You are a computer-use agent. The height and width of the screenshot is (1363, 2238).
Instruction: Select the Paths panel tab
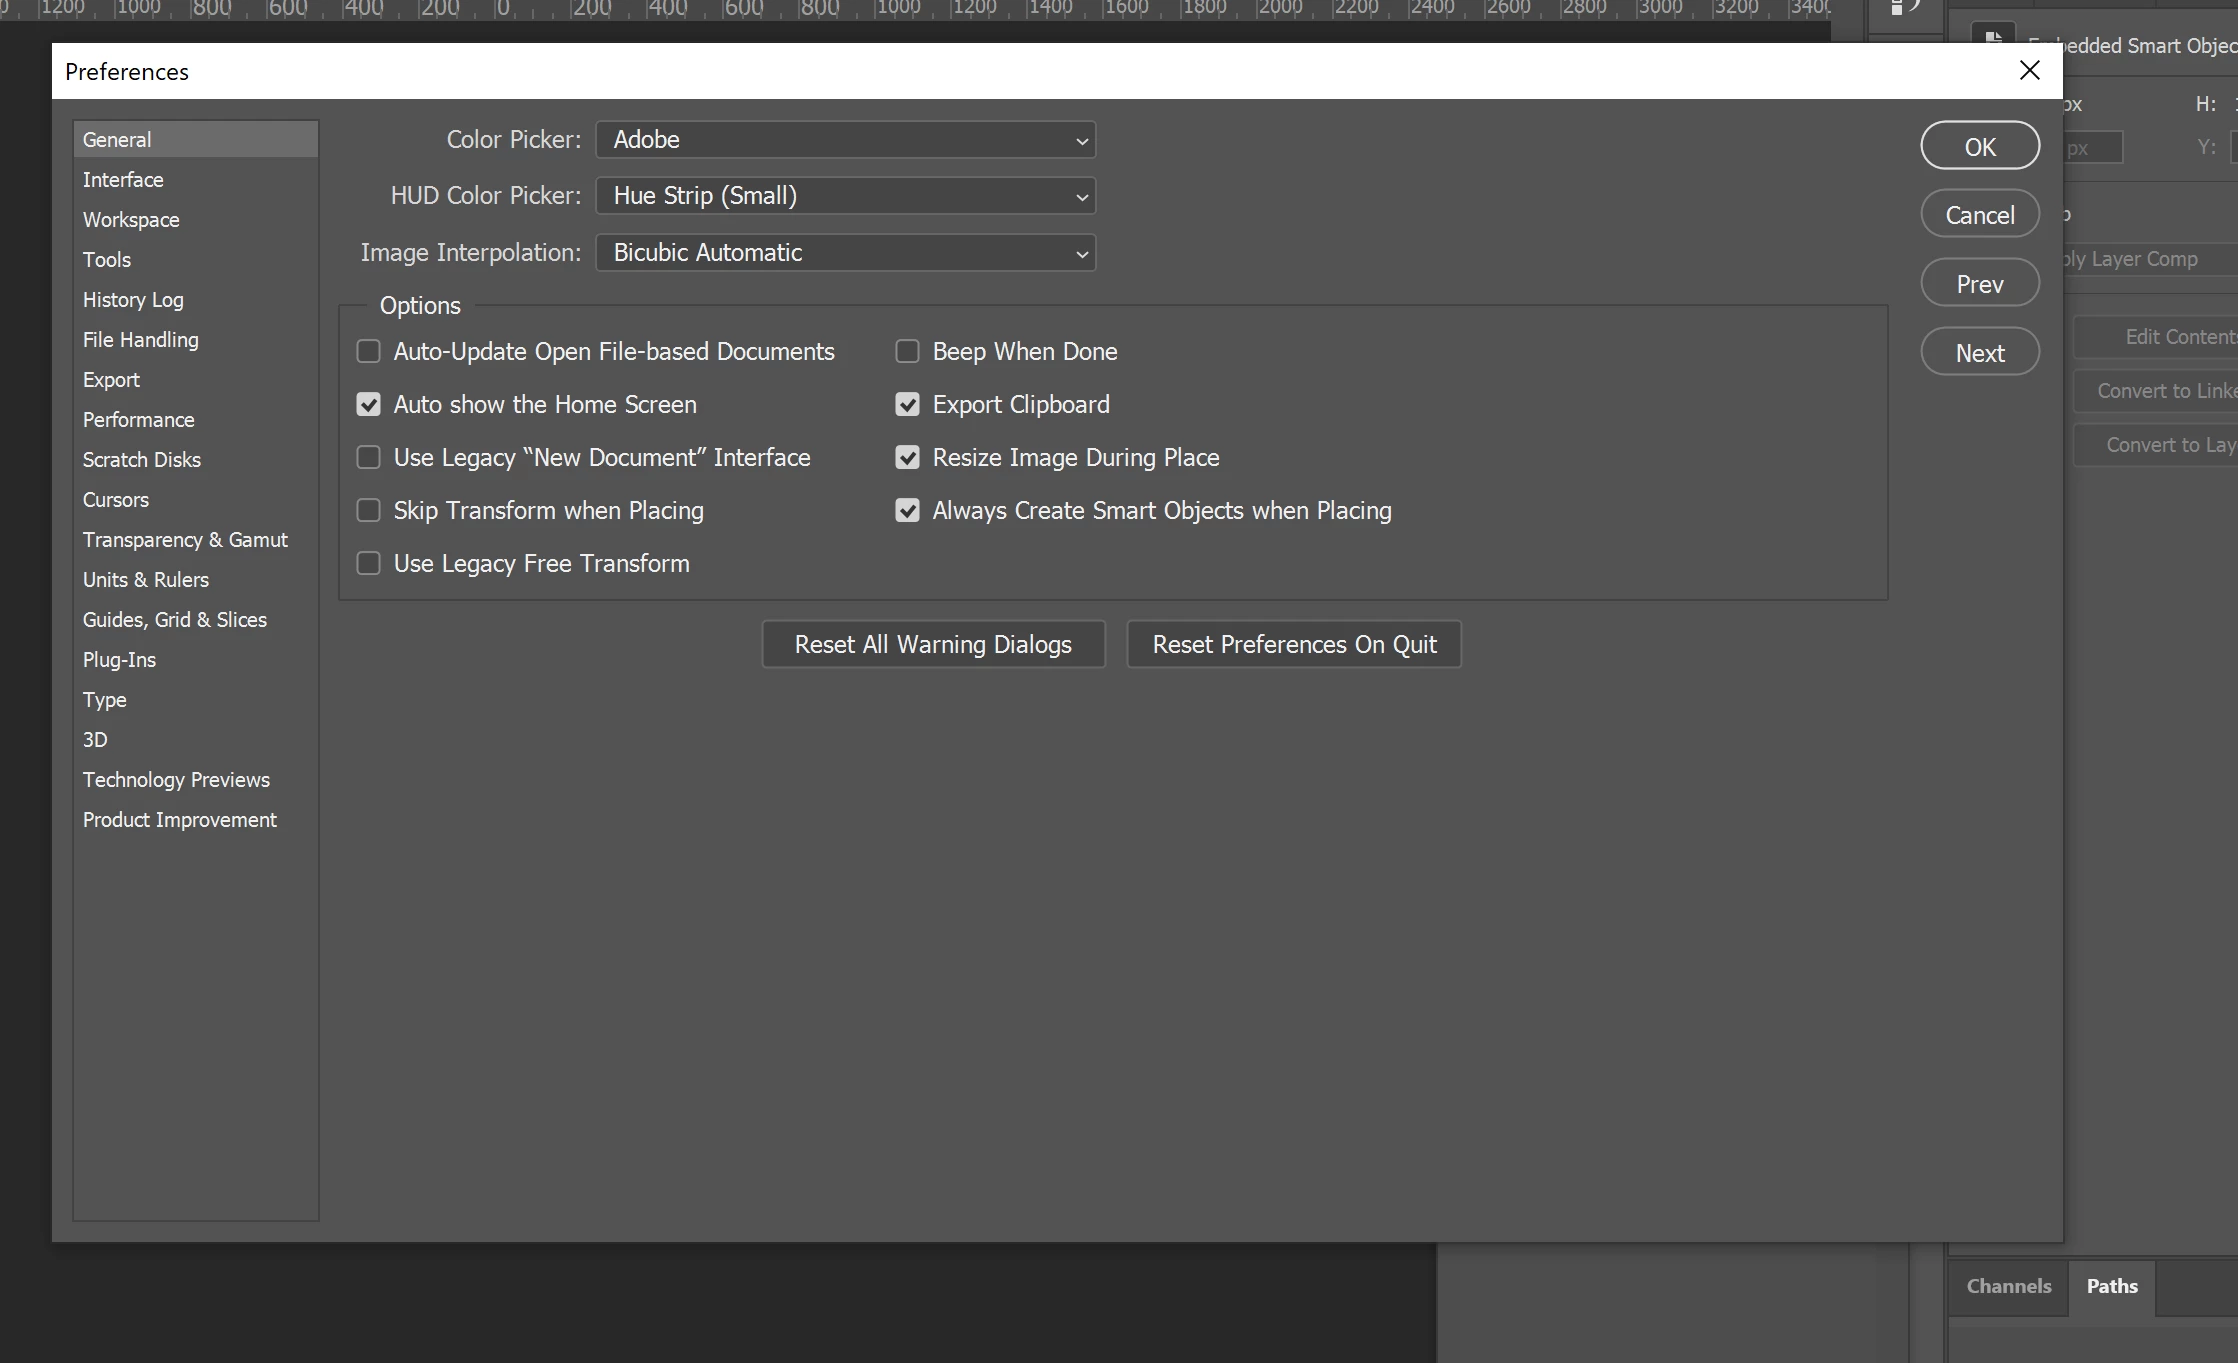pos(2111,1286)
